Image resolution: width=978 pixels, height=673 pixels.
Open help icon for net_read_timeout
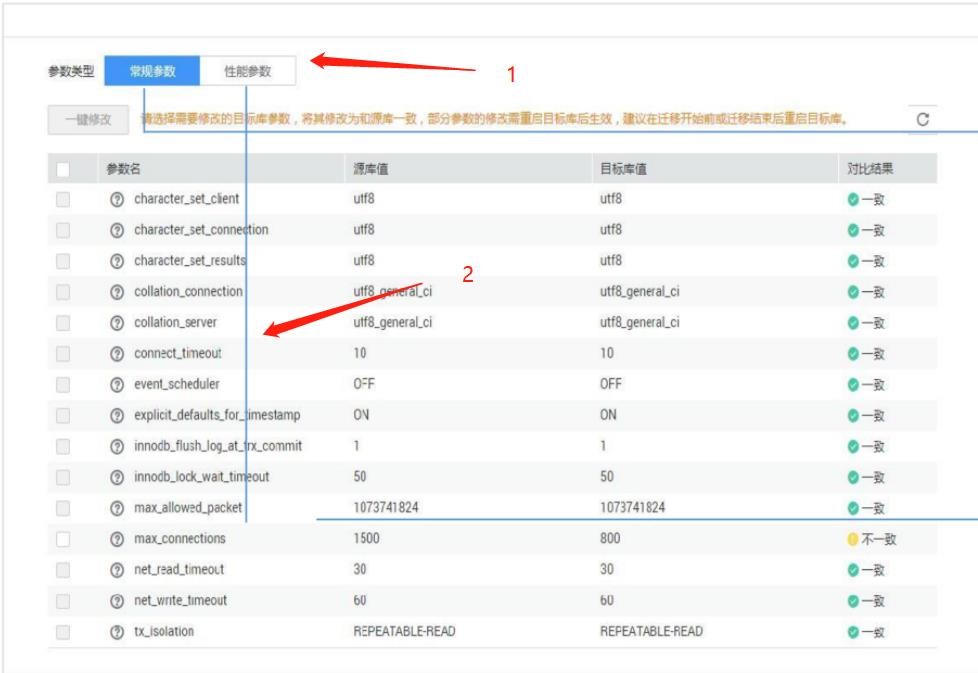point(117,570)
